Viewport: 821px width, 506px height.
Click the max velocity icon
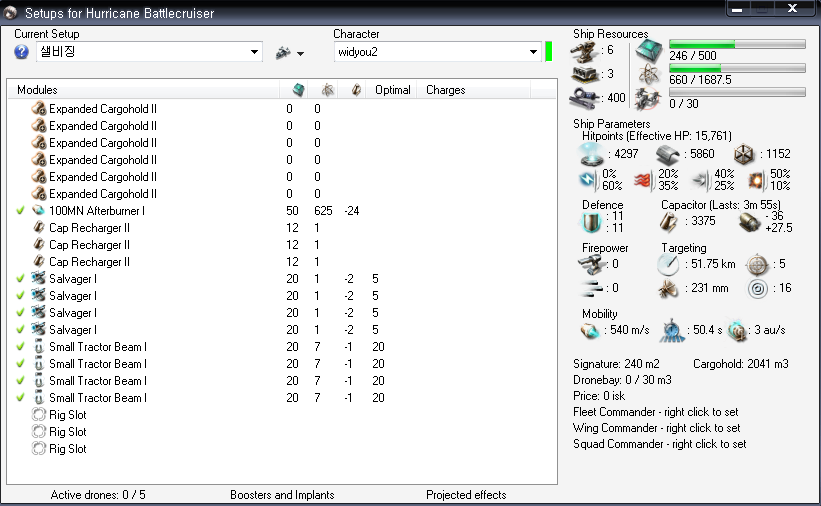tap(590, 331)
